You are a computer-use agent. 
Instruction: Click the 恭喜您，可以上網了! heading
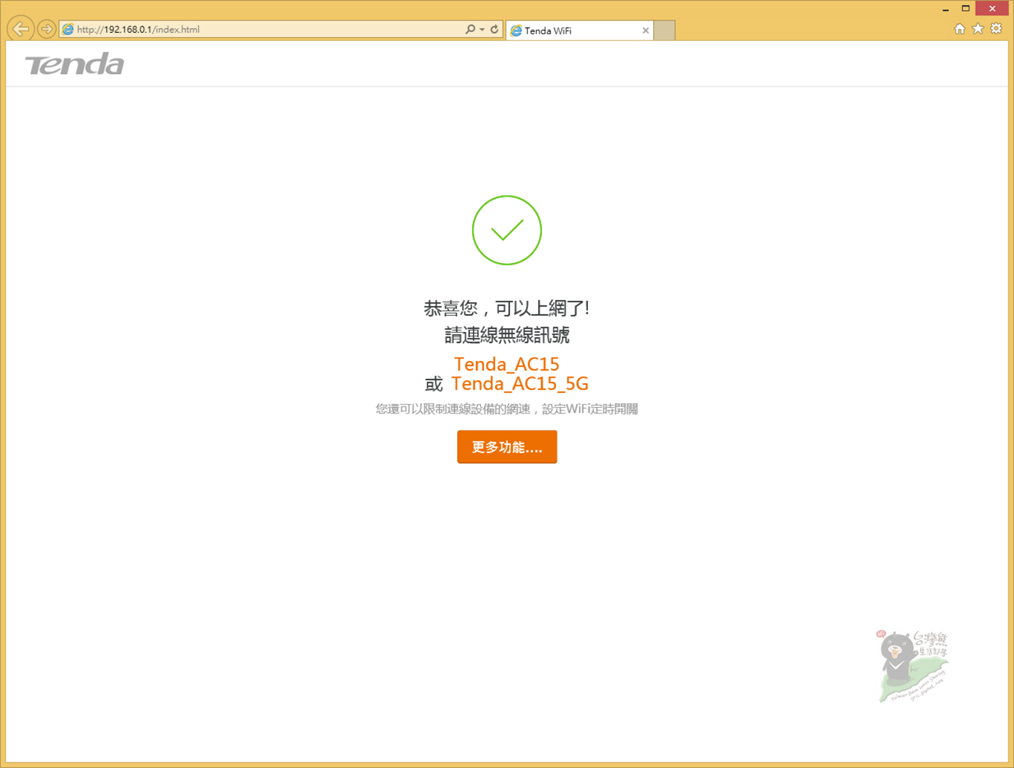506,308
